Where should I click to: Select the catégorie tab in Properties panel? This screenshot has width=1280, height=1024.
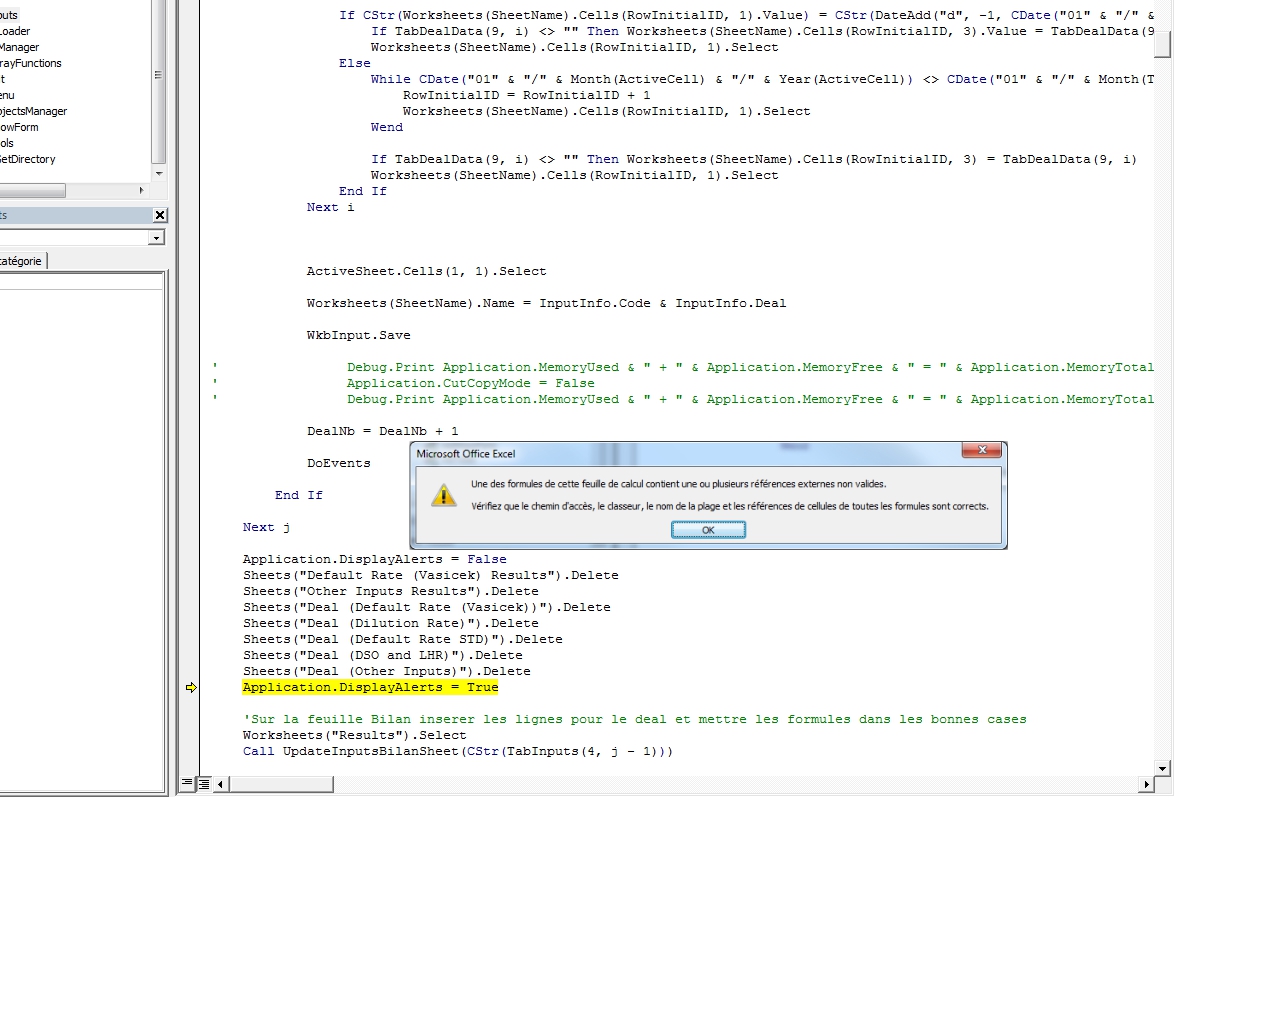pos(22,261)
